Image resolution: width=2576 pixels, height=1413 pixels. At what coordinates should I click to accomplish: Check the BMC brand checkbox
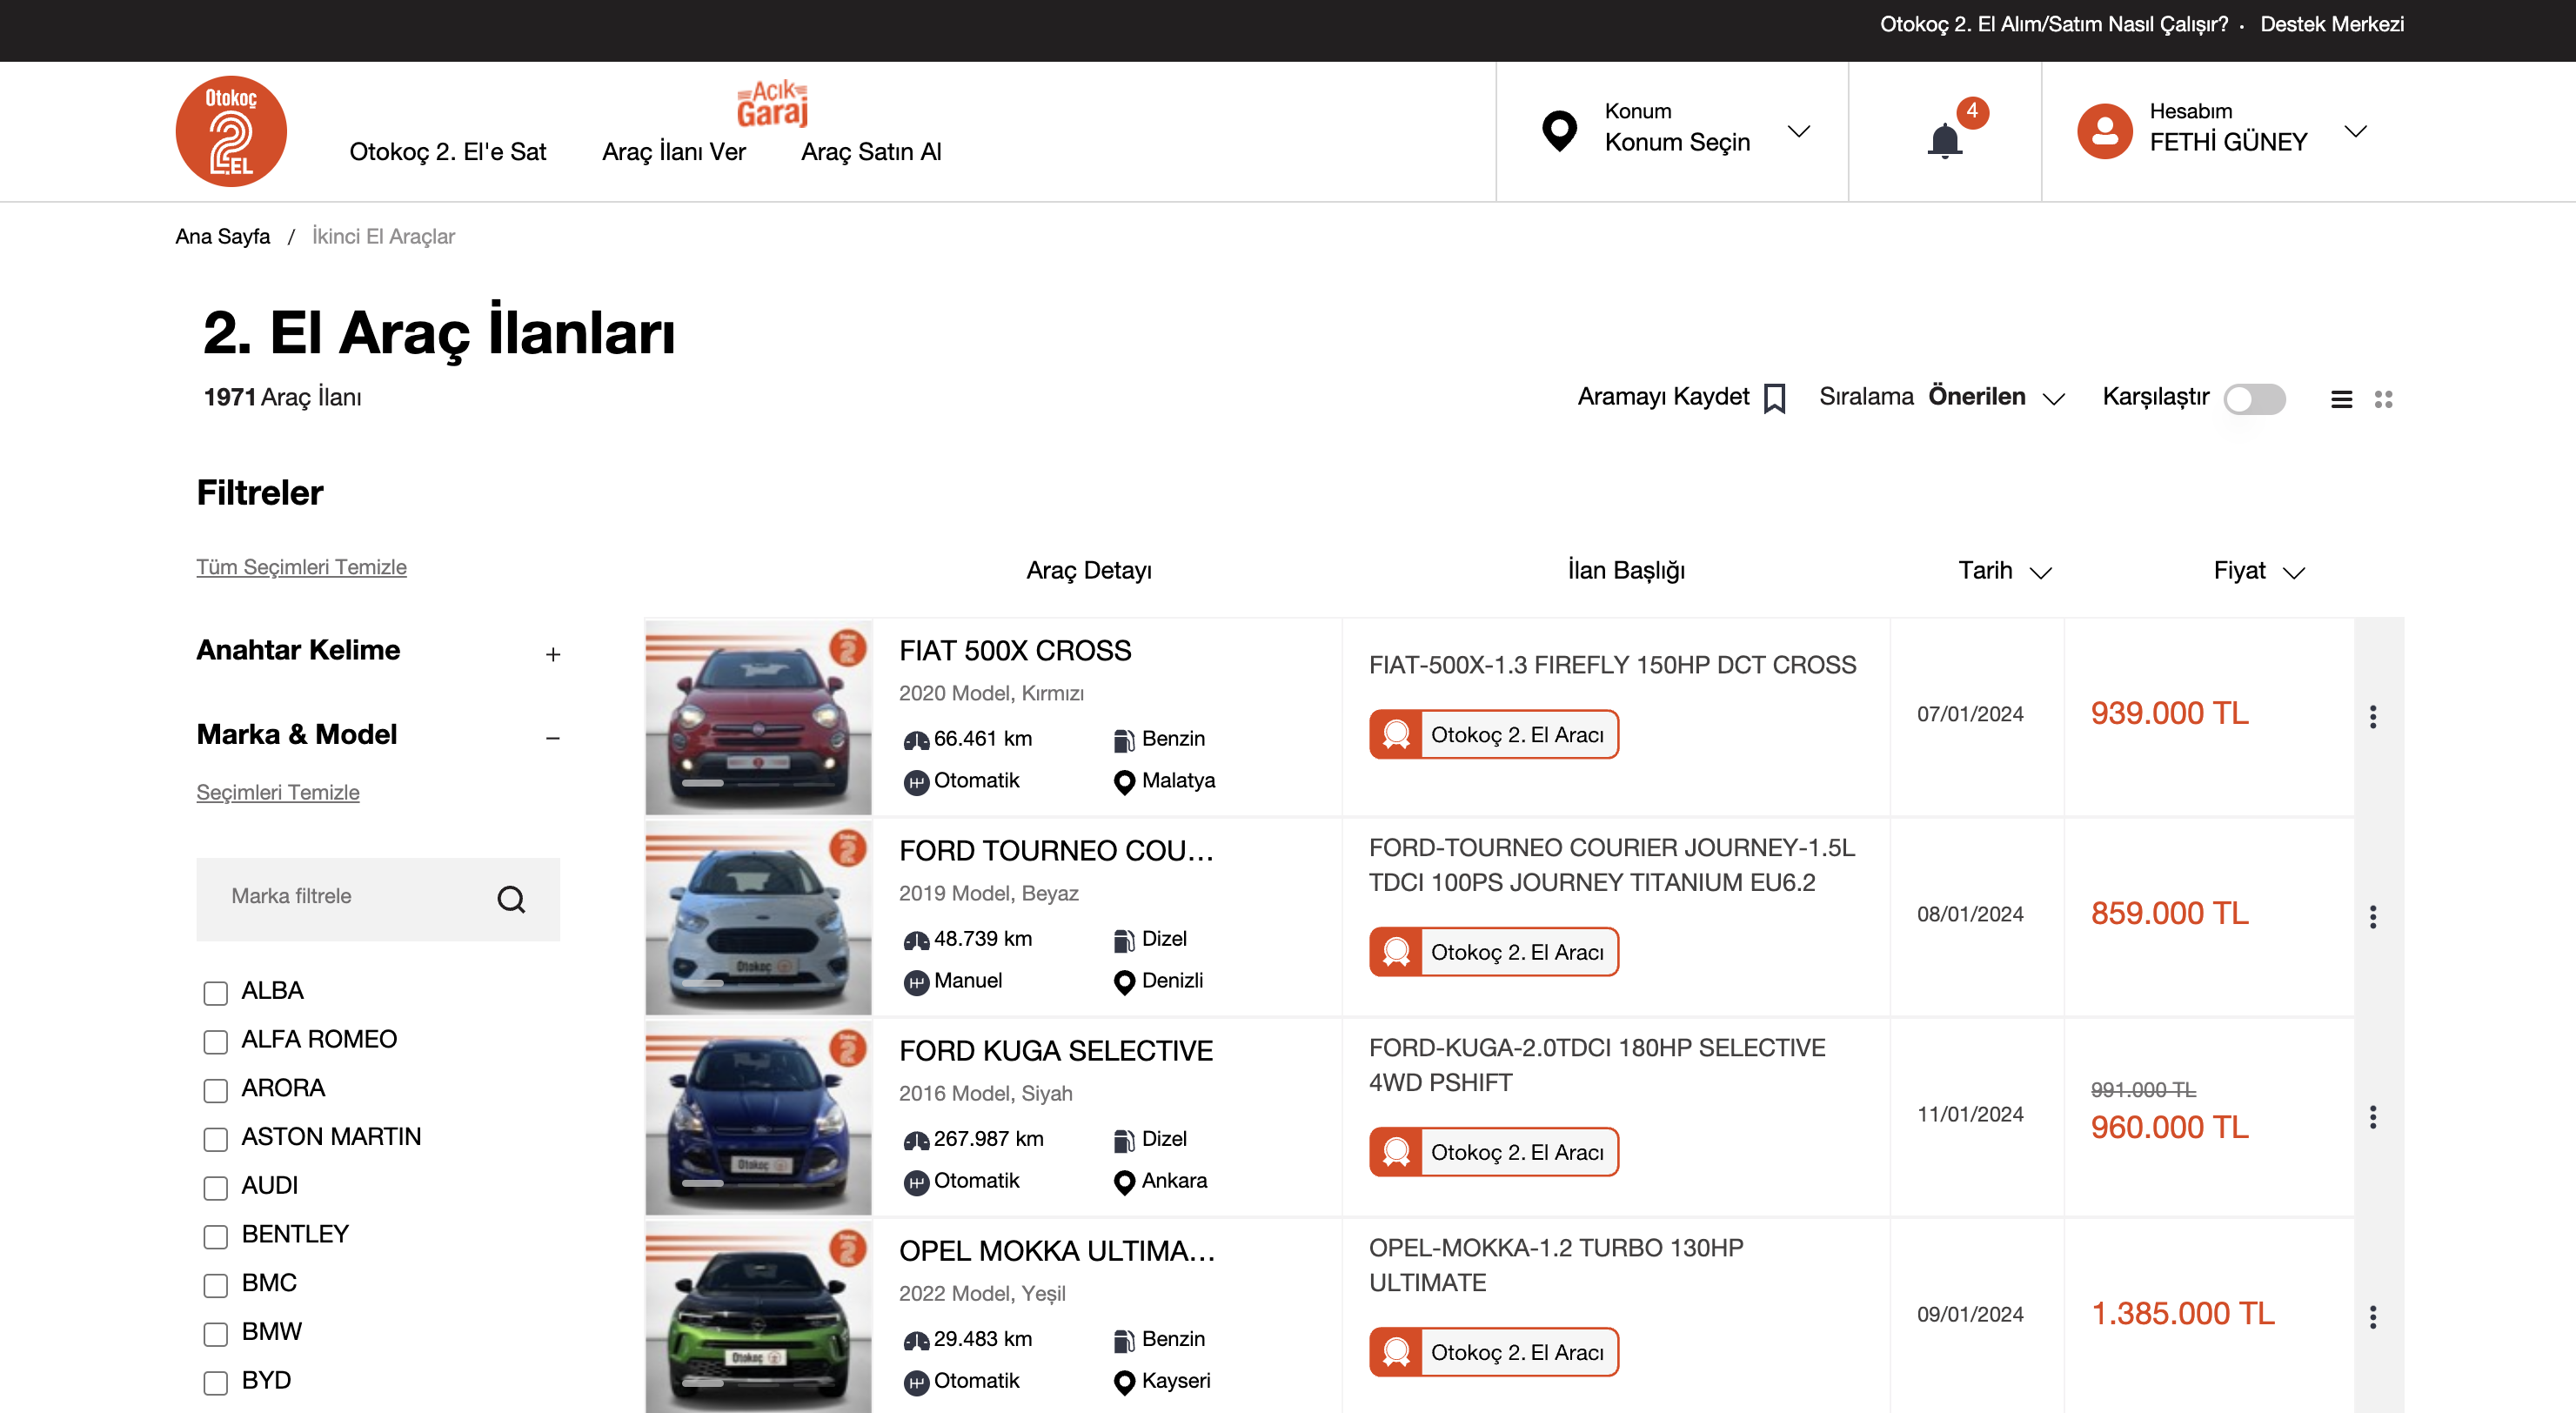tap(215, 1285)
